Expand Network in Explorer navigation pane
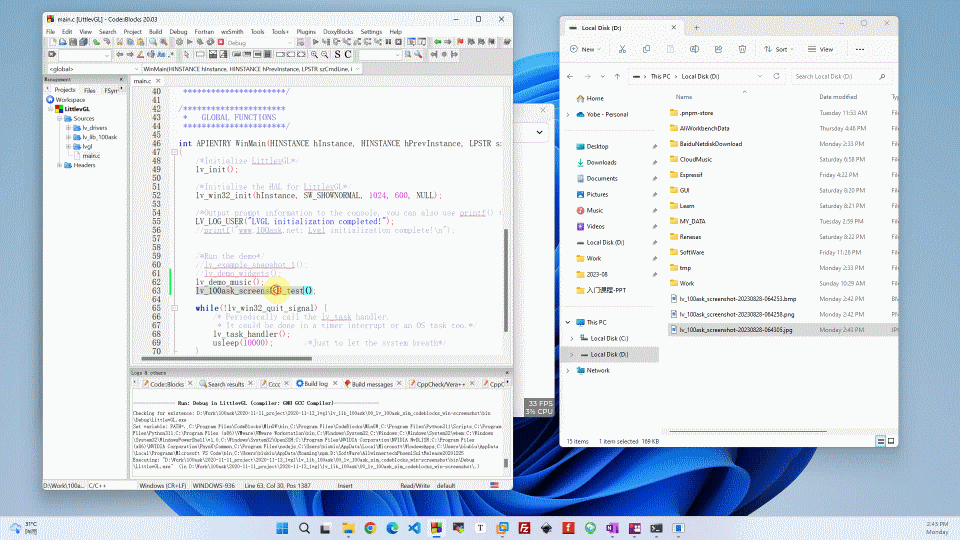The height and width of the screenshot is (540, 960). [x=568, y=370]
